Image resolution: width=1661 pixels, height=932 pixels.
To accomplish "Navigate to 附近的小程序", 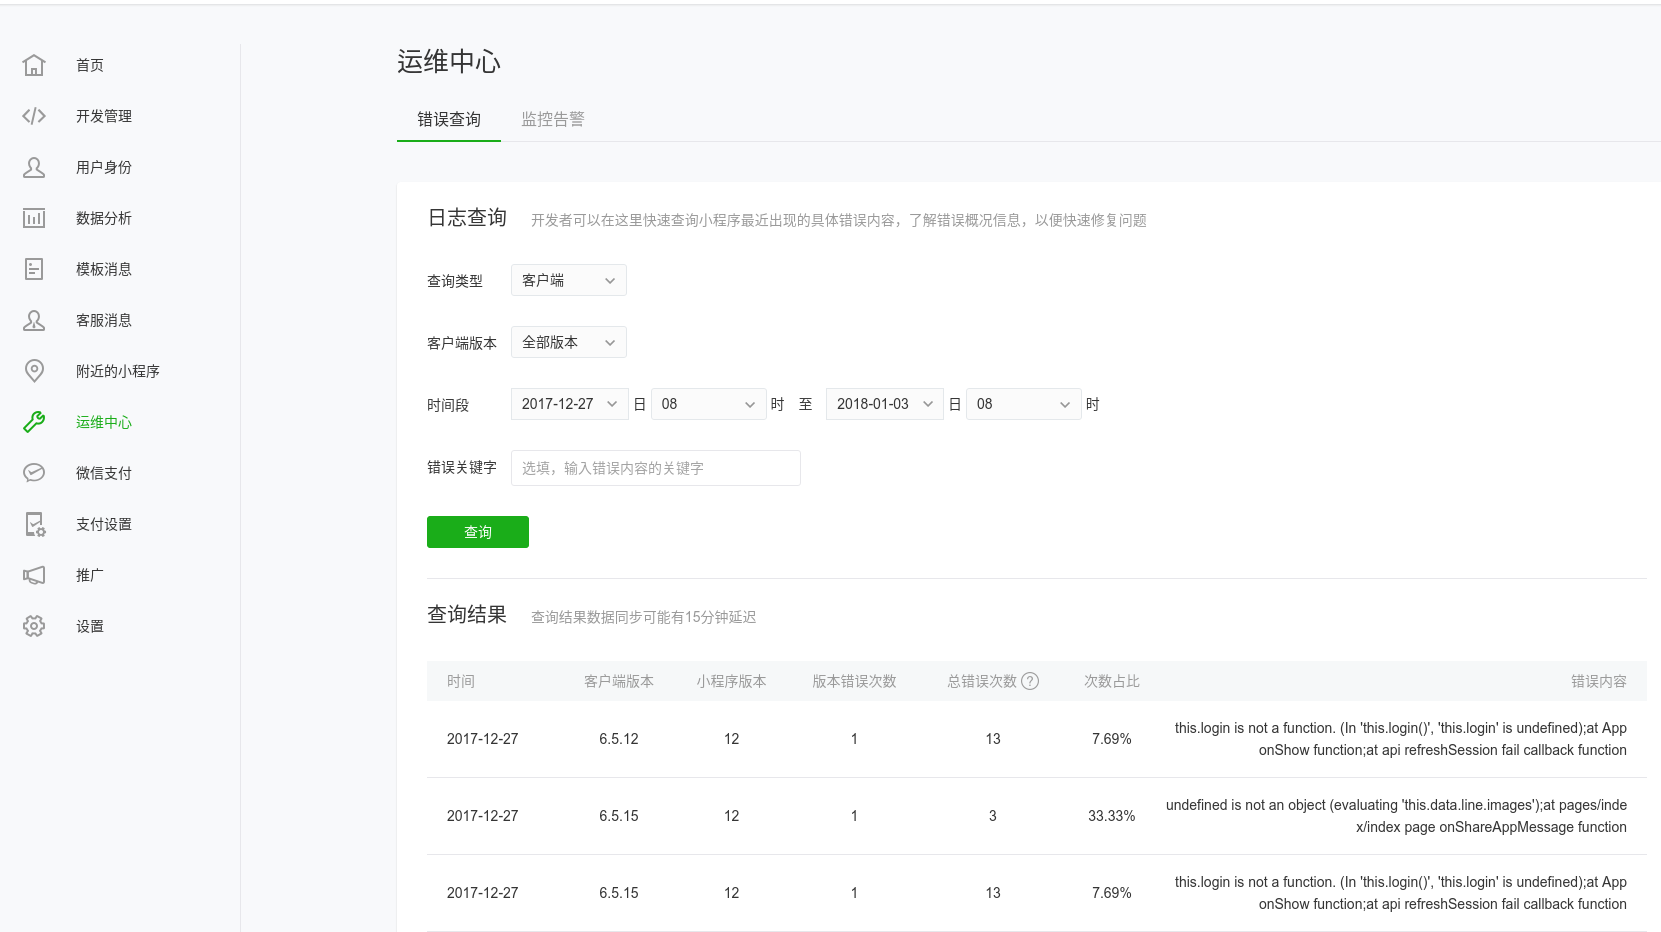I will (118, 371).
